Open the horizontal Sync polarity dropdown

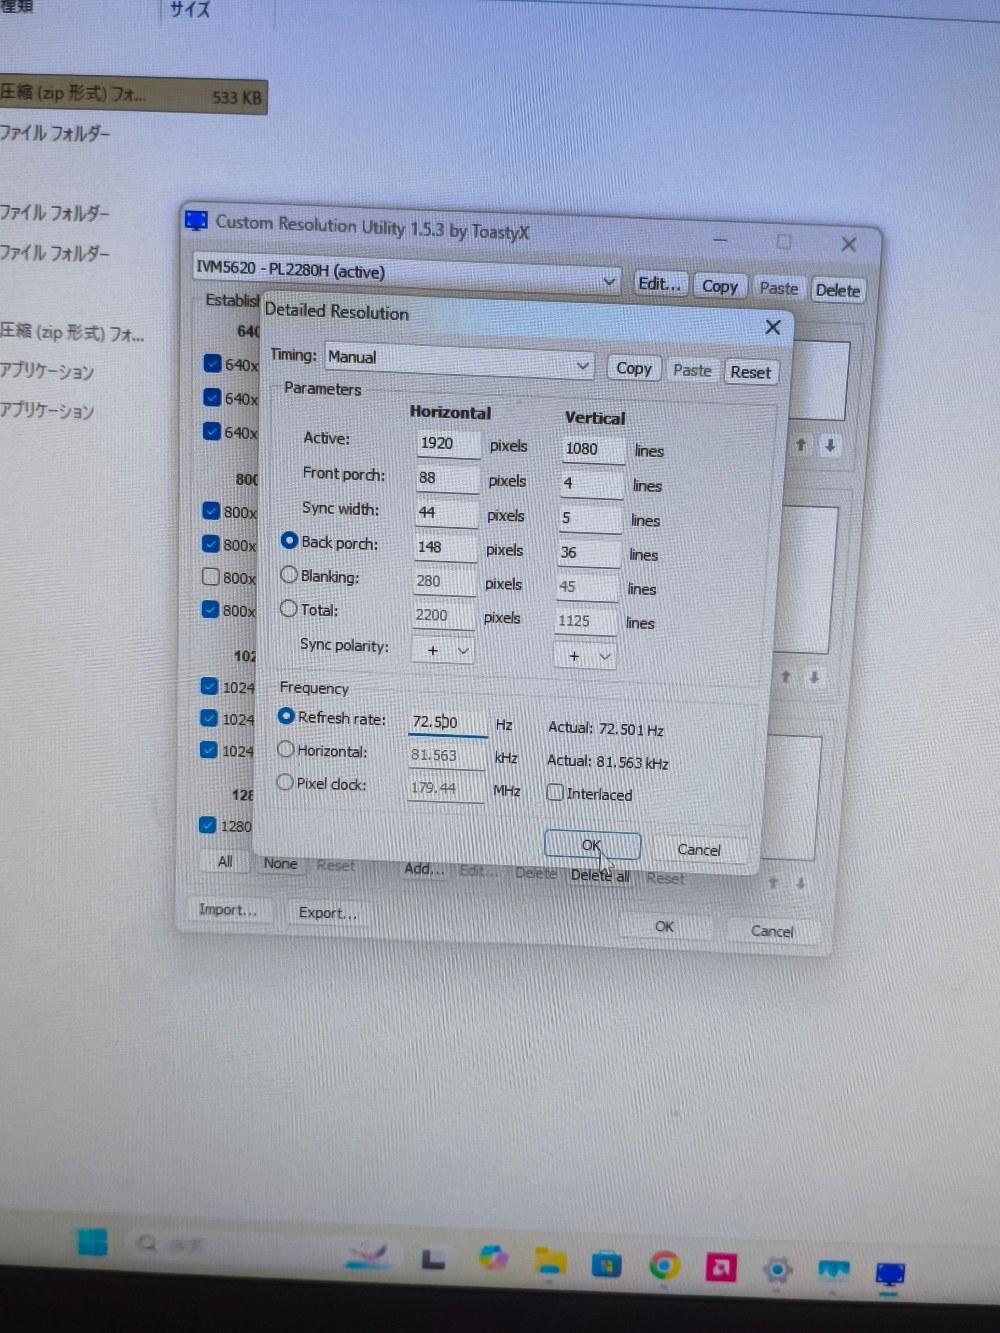[442, 650]
